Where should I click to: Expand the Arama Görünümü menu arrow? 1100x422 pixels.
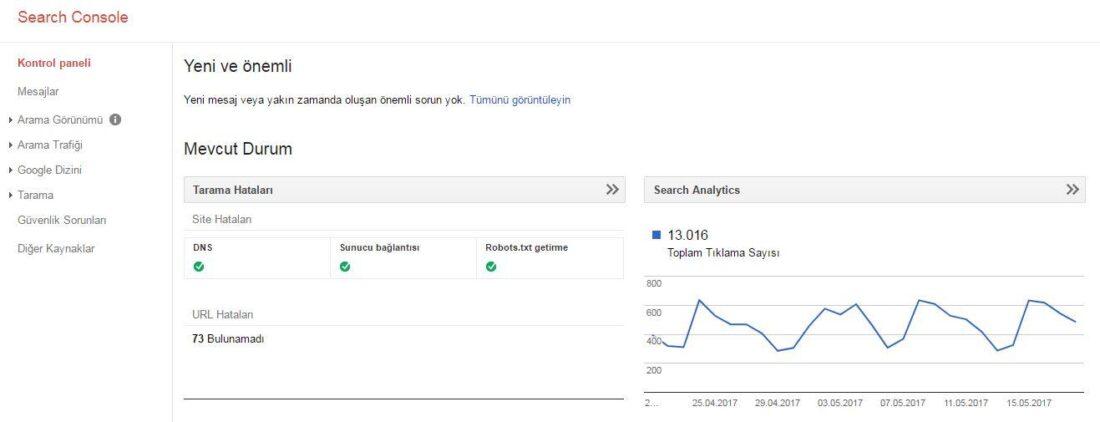click(x=10, y=121)
